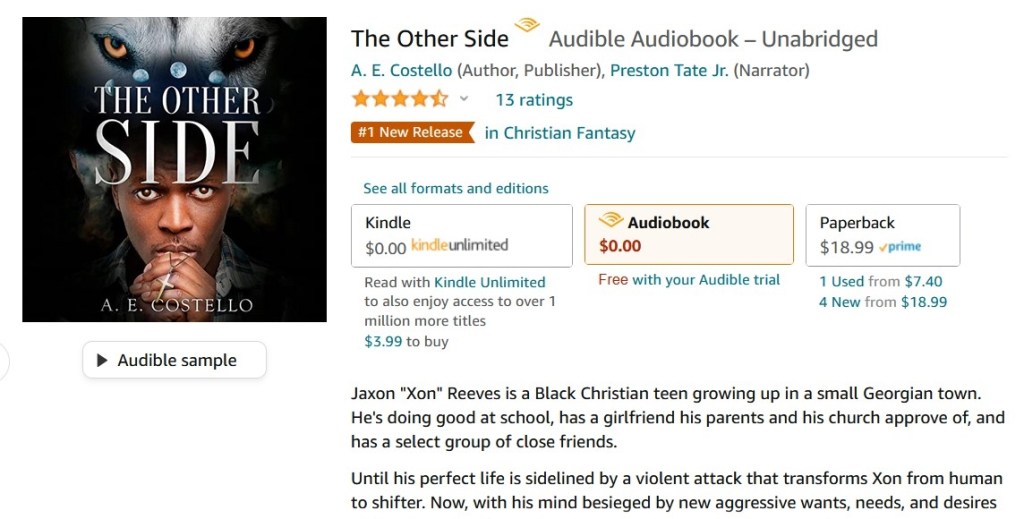Select the Audiobook format option

688,235
